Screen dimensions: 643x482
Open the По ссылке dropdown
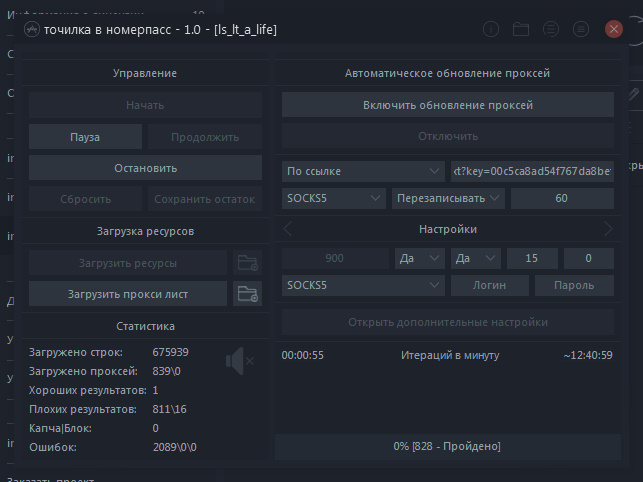coord(362,171)
